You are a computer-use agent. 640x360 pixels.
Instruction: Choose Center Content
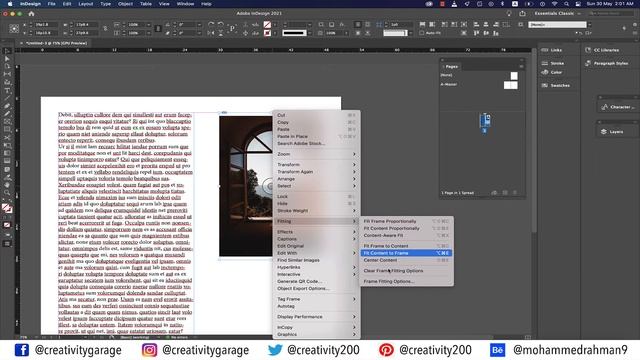pos(406,260)
